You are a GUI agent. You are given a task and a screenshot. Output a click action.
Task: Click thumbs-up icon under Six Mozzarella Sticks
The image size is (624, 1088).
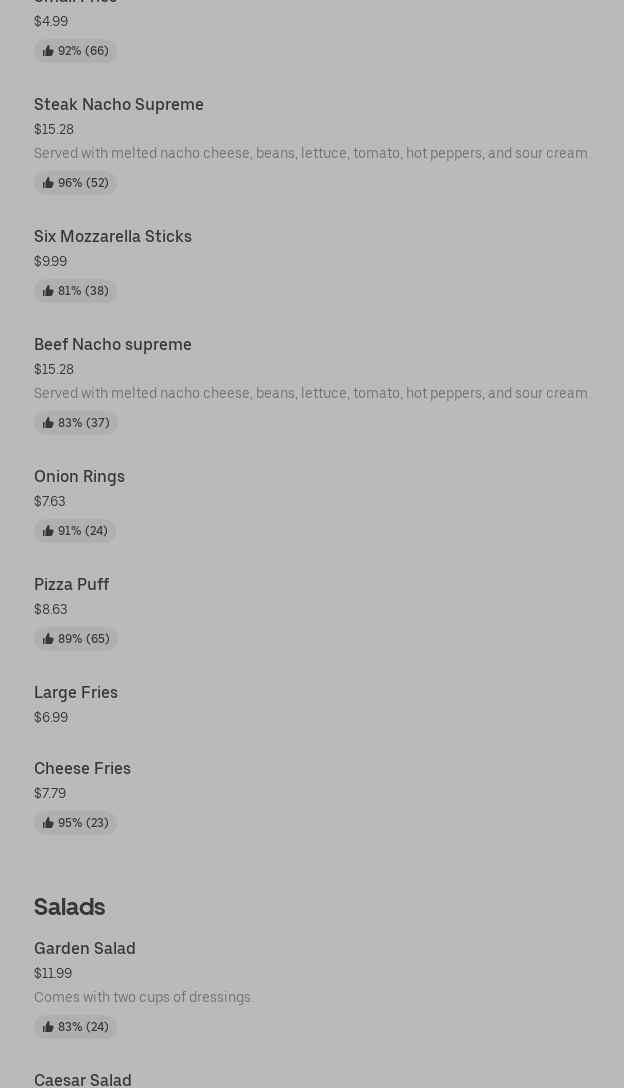pos(48,291)
